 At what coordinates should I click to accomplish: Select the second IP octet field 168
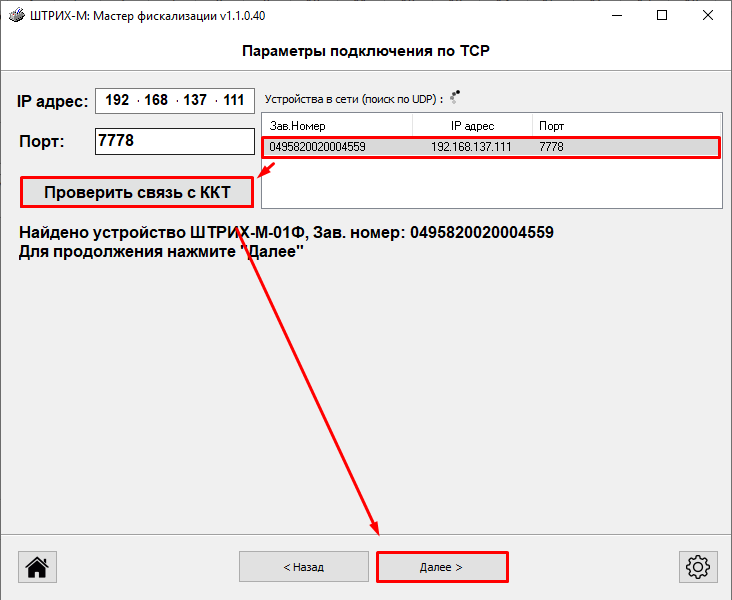coord(155,101)
